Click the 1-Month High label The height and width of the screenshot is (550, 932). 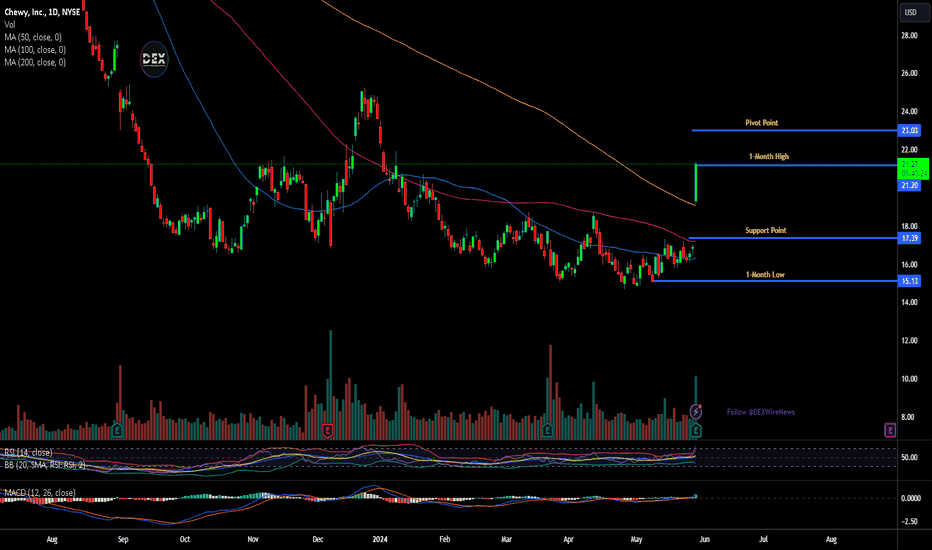(769, 156)
